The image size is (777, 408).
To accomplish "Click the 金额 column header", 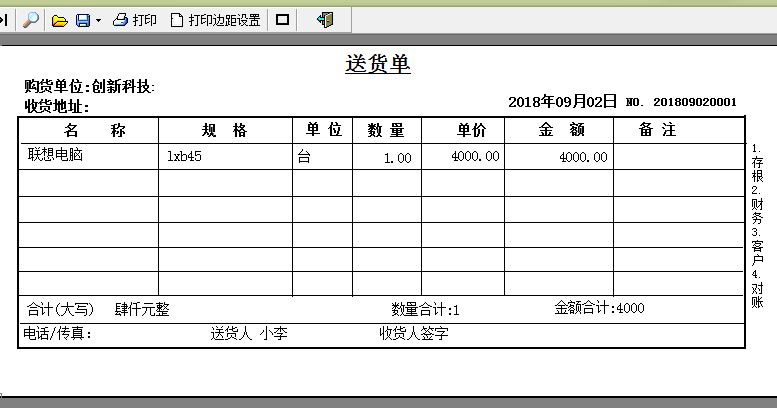I will [x=561, y=129].
